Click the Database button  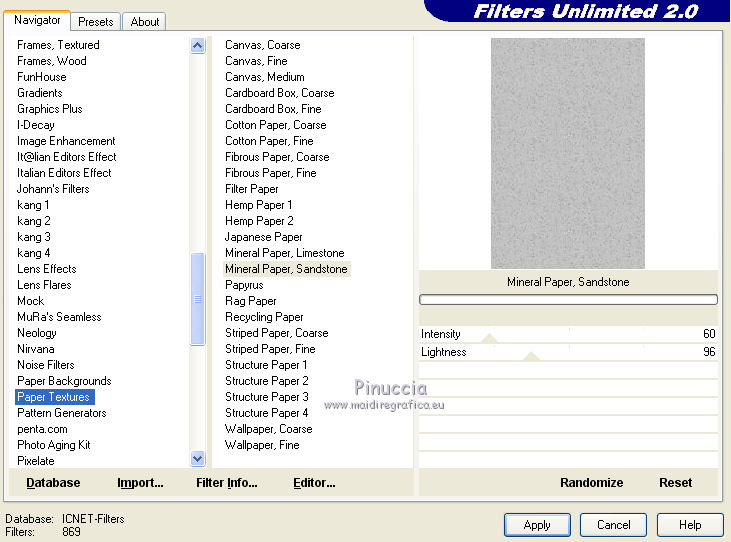(x=53, y=483)
